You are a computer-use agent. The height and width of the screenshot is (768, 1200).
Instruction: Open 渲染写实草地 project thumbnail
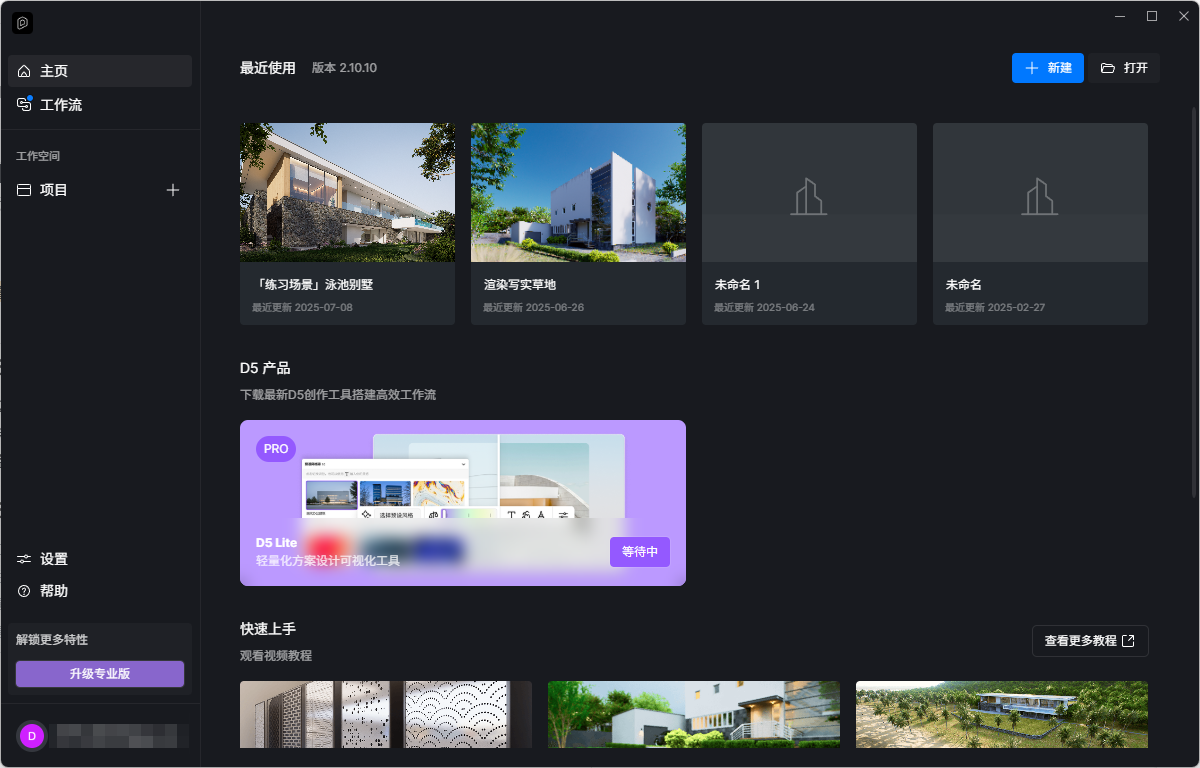point(578,192)
